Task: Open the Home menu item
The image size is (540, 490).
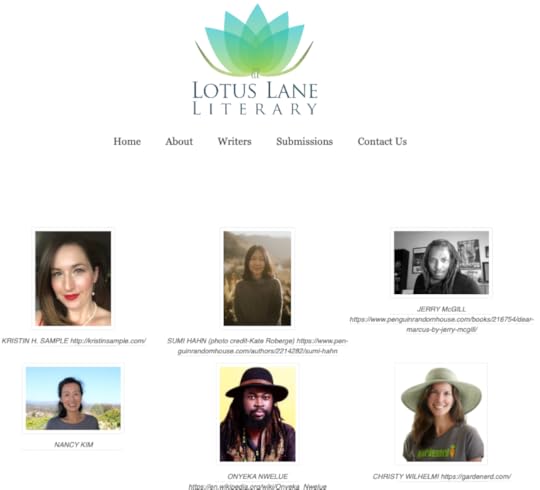Action: 127,142
